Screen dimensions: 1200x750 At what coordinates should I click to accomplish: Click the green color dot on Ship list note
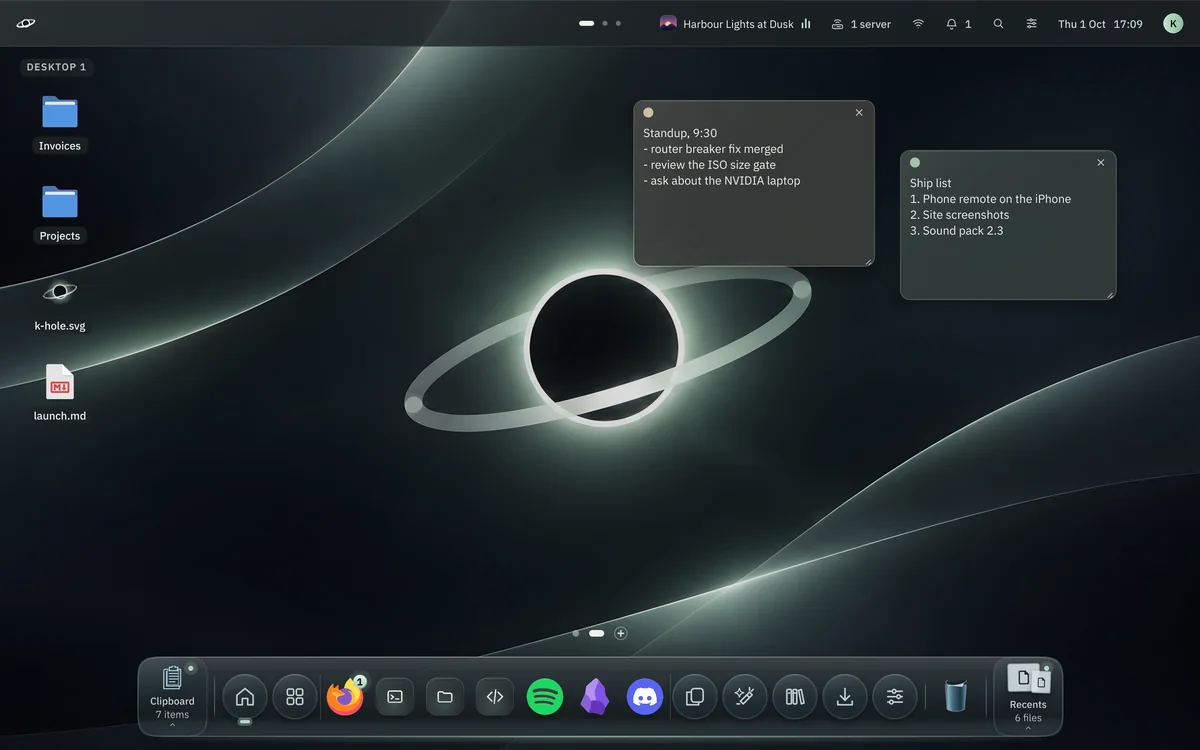tap(915, 163)
